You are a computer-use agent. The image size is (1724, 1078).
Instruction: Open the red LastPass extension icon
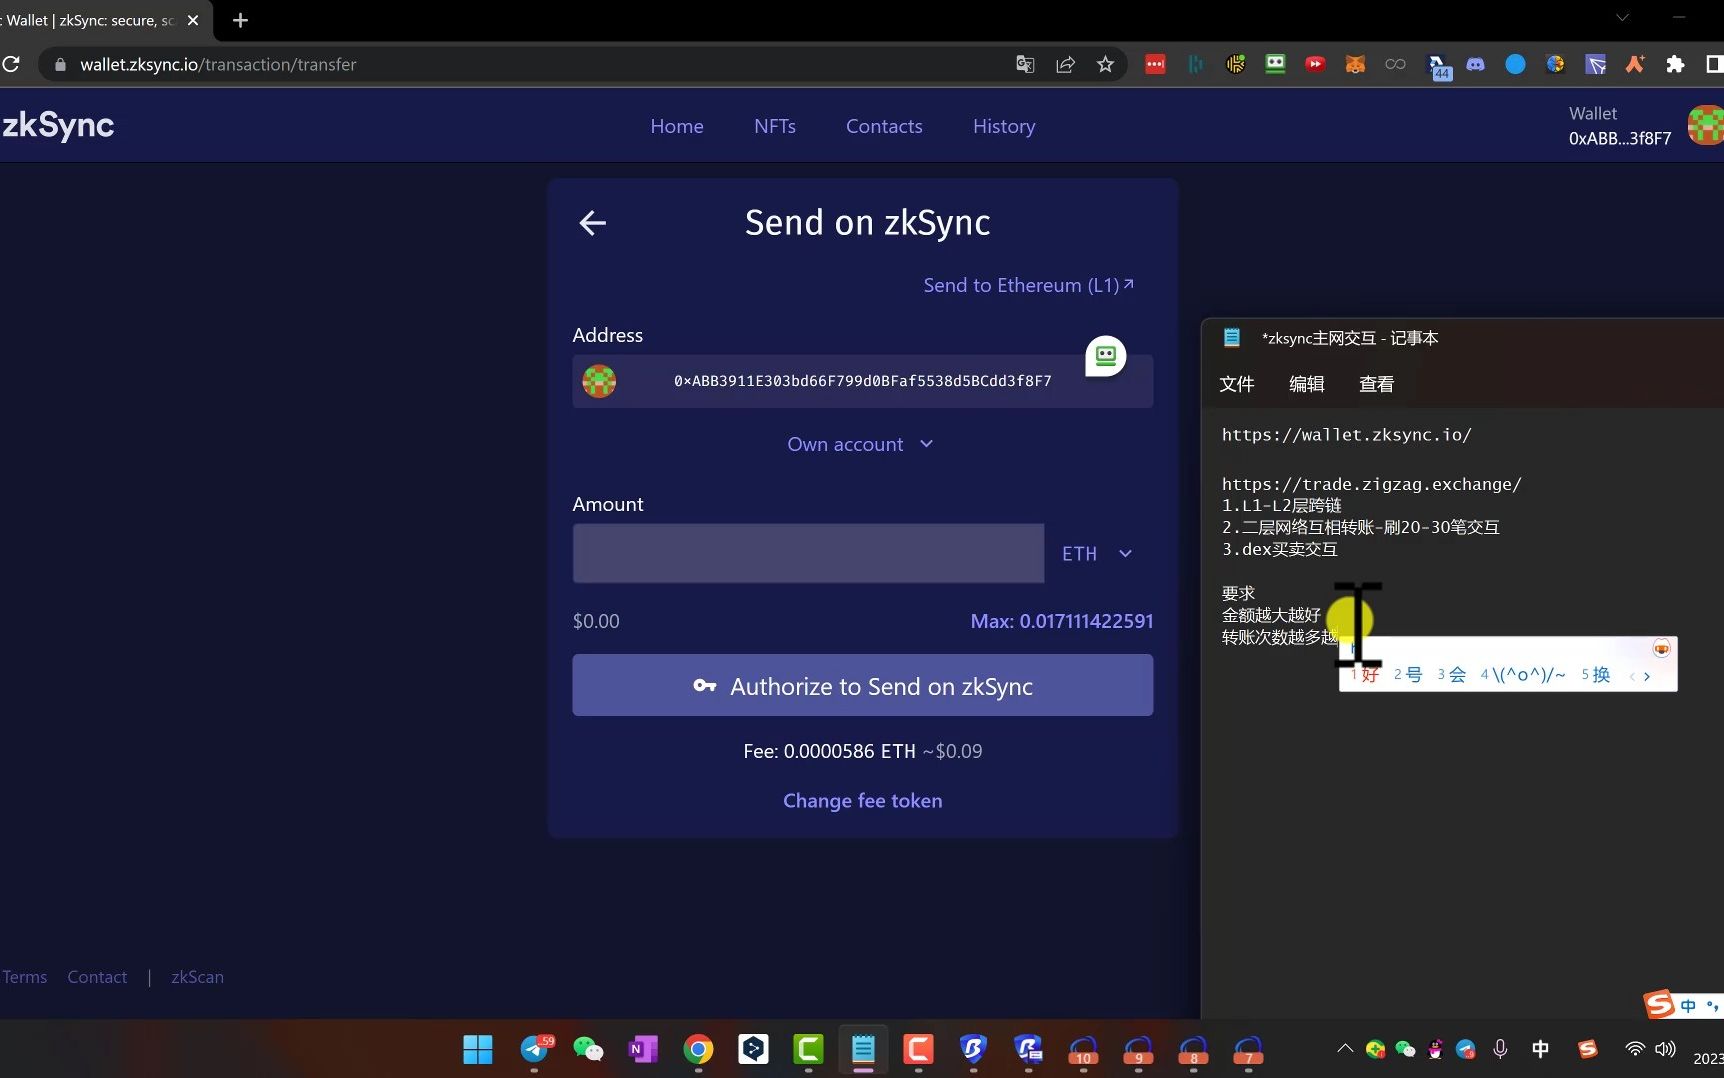click(1155, 64)
